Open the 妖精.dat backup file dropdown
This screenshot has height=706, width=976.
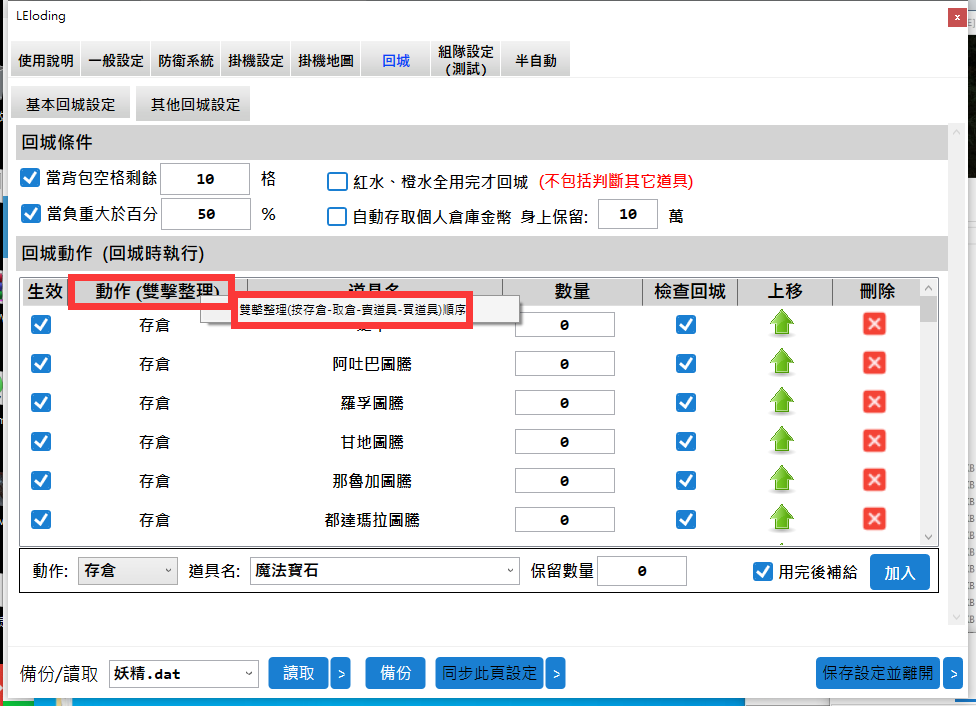184,674
